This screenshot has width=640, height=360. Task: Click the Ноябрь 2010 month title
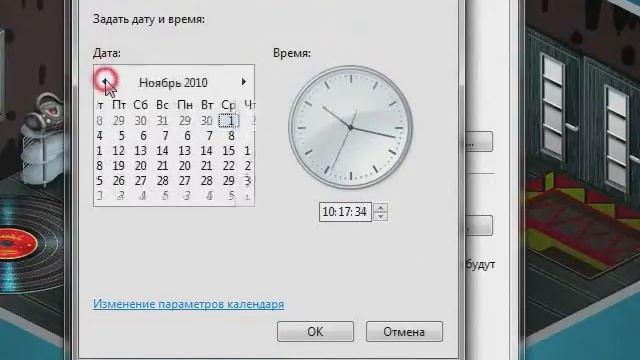click(173, 82)
